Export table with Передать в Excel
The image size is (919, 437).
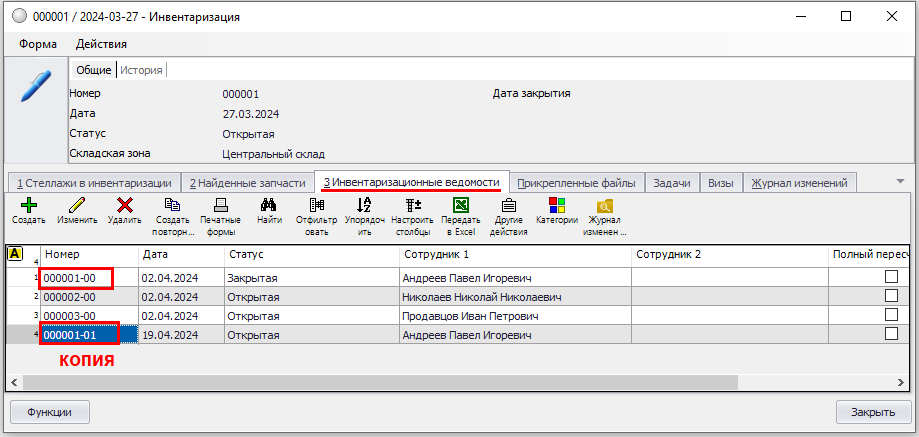[x=461, y=205]
